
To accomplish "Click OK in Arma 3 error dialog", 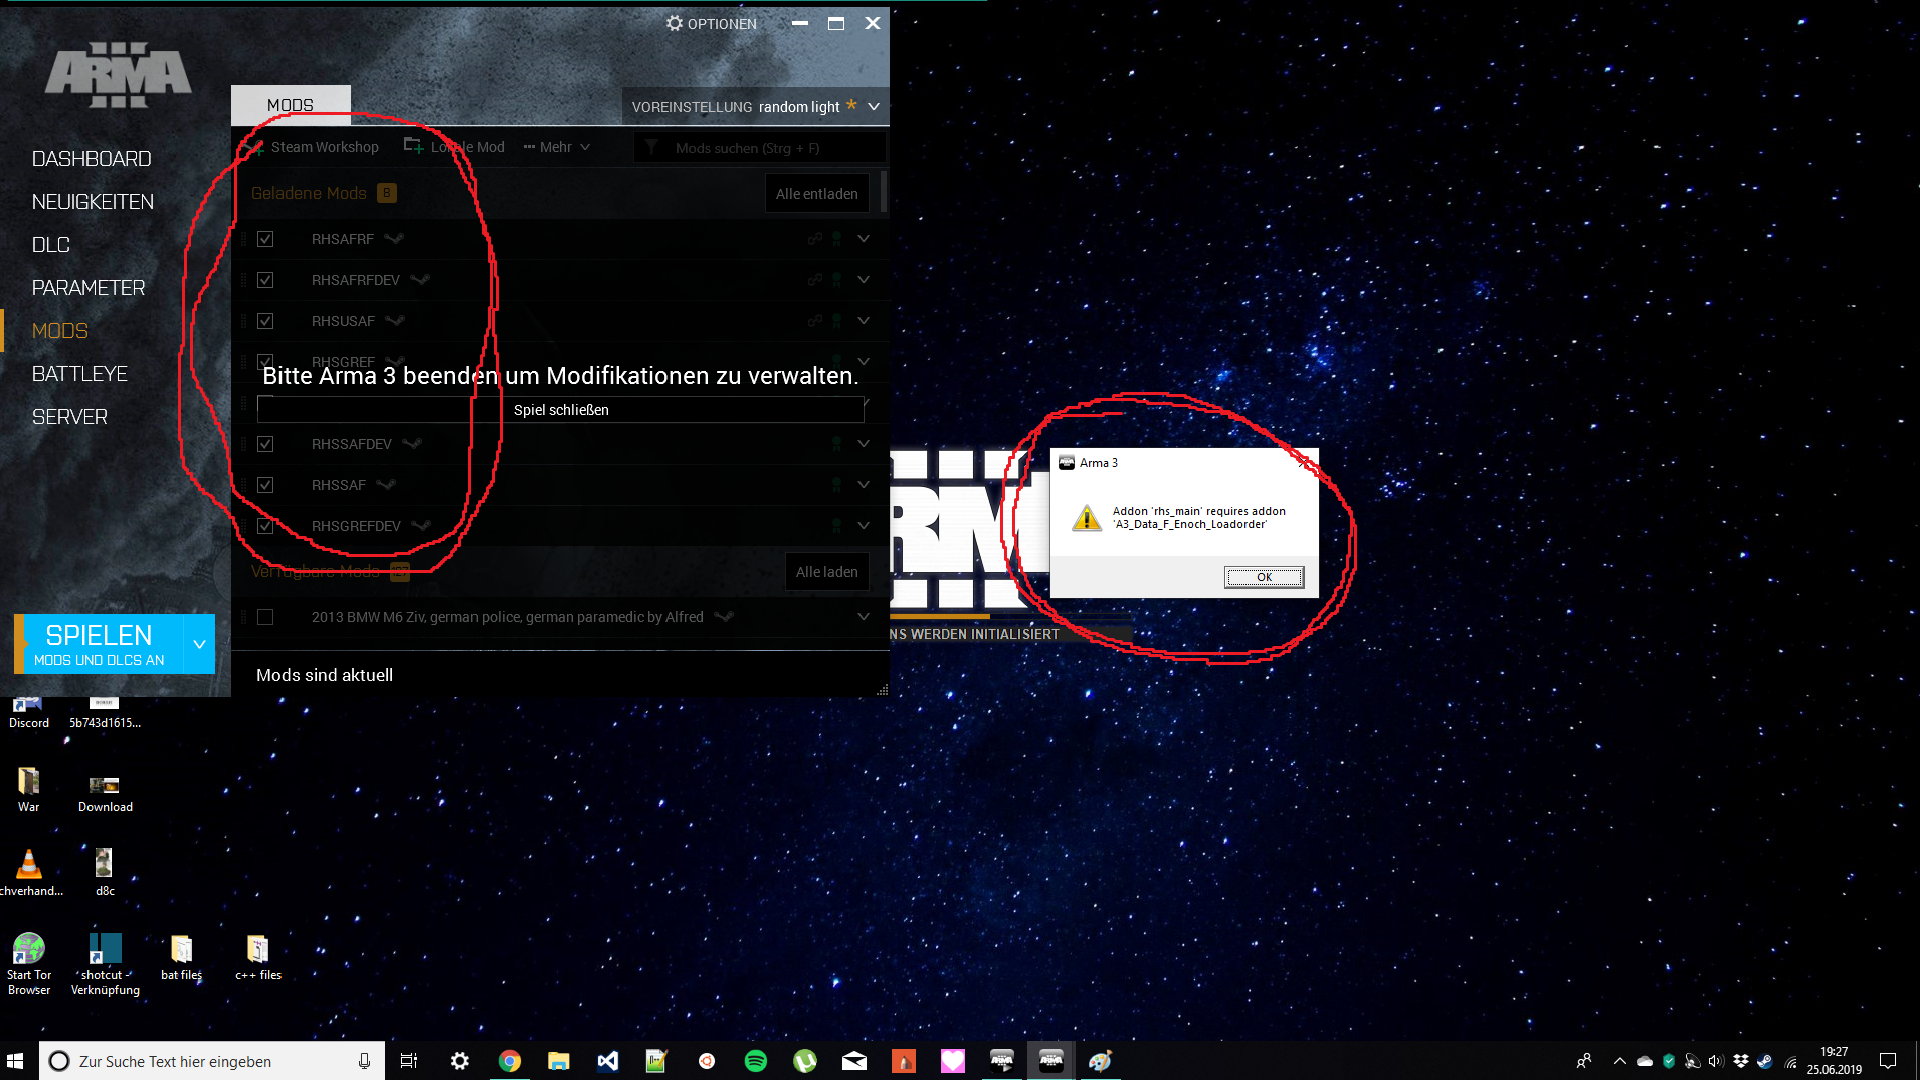I will [1263, 577].
